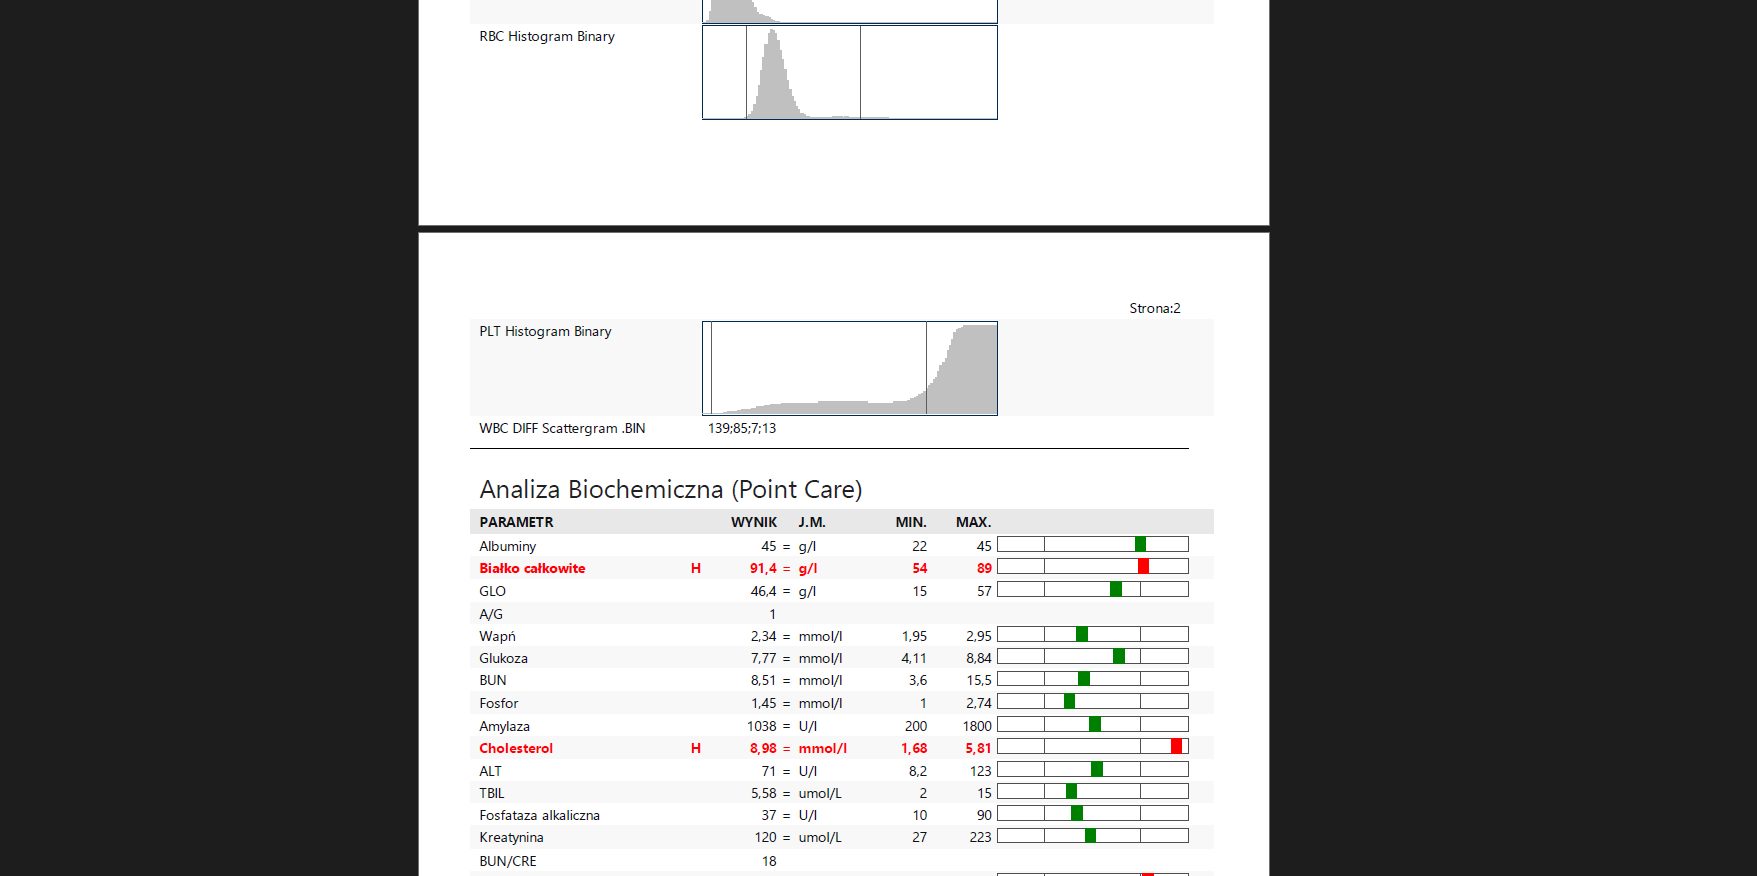Click green marker in Albuminy range bar
This screenshot has width=1757, height=876.
(x=1140, y=544)
